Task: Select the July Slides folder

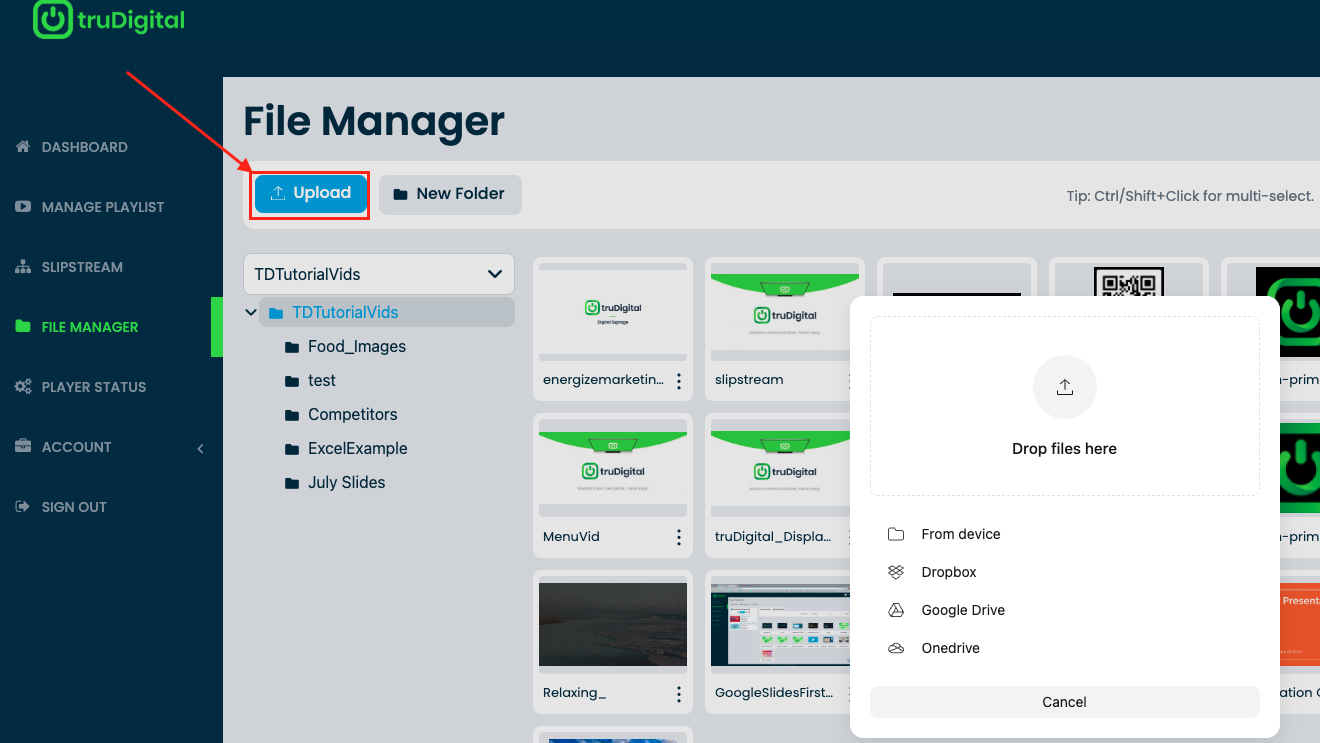Action: (x=347, y=483)
